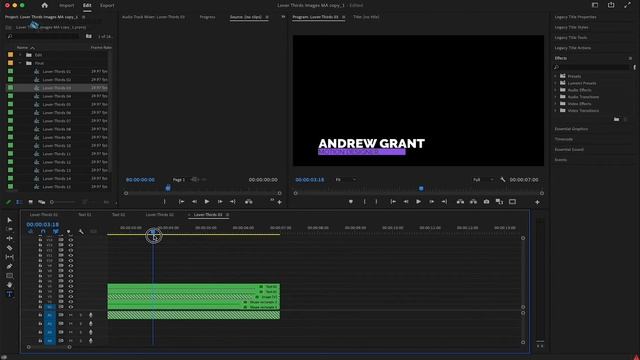640x360 pixels.
Task: Step forward one frame in Program monitor
Action: pyautogui.click(x=431, y=202)
